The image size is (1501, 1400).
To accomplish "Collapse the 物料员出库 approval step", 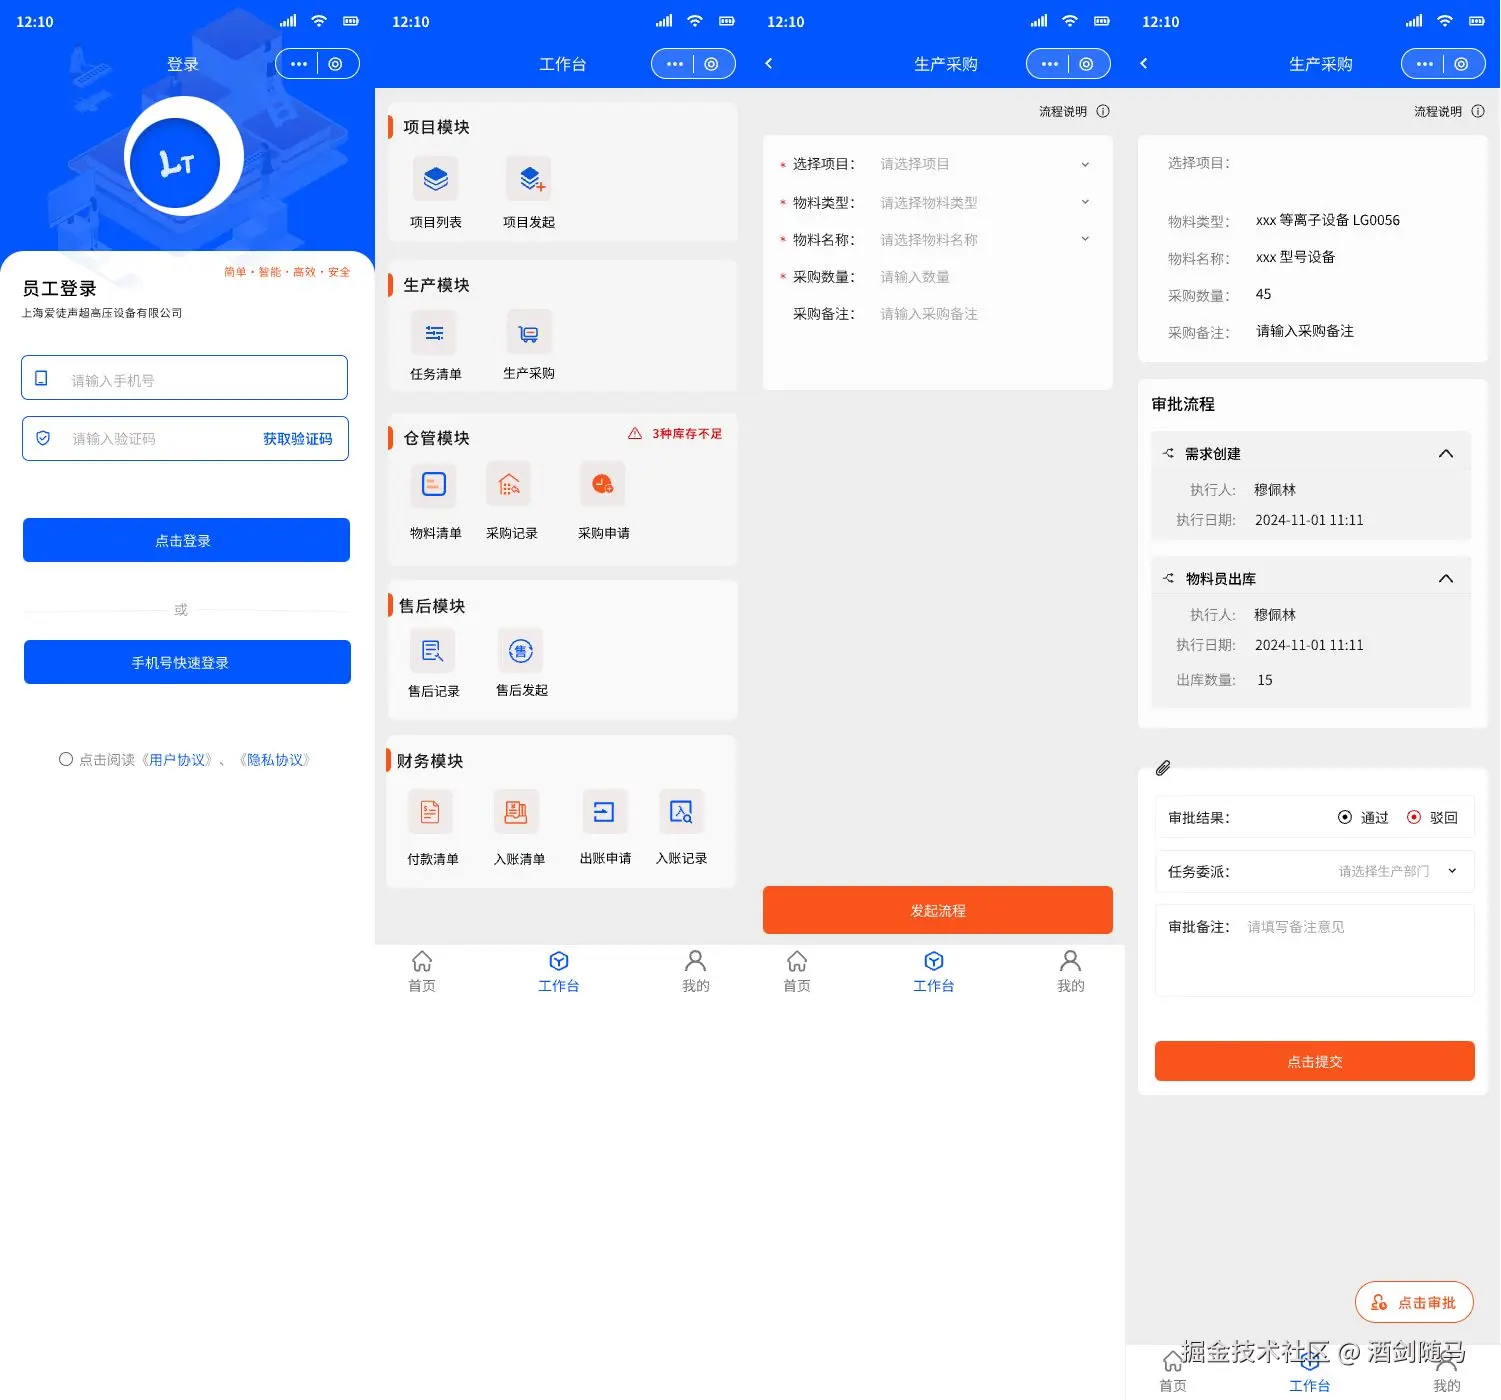I will click(x=1446, y=578).
